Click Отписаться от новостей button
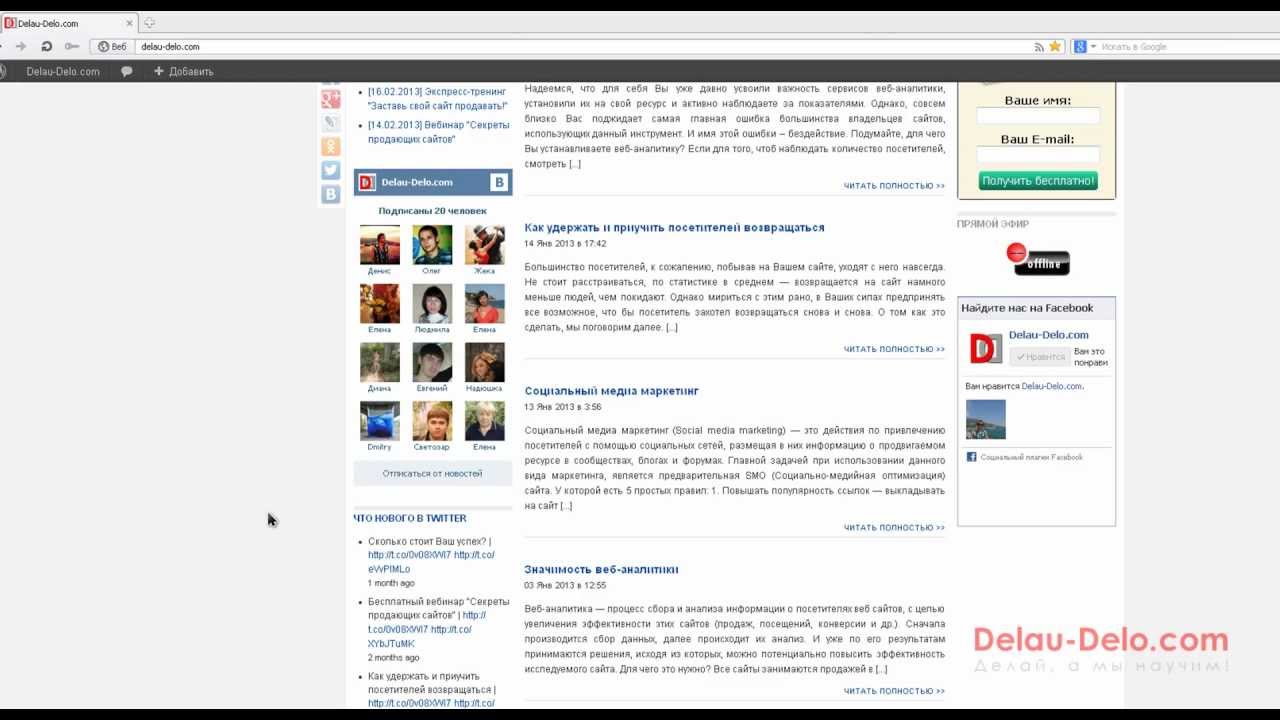 tap(432, 473)
